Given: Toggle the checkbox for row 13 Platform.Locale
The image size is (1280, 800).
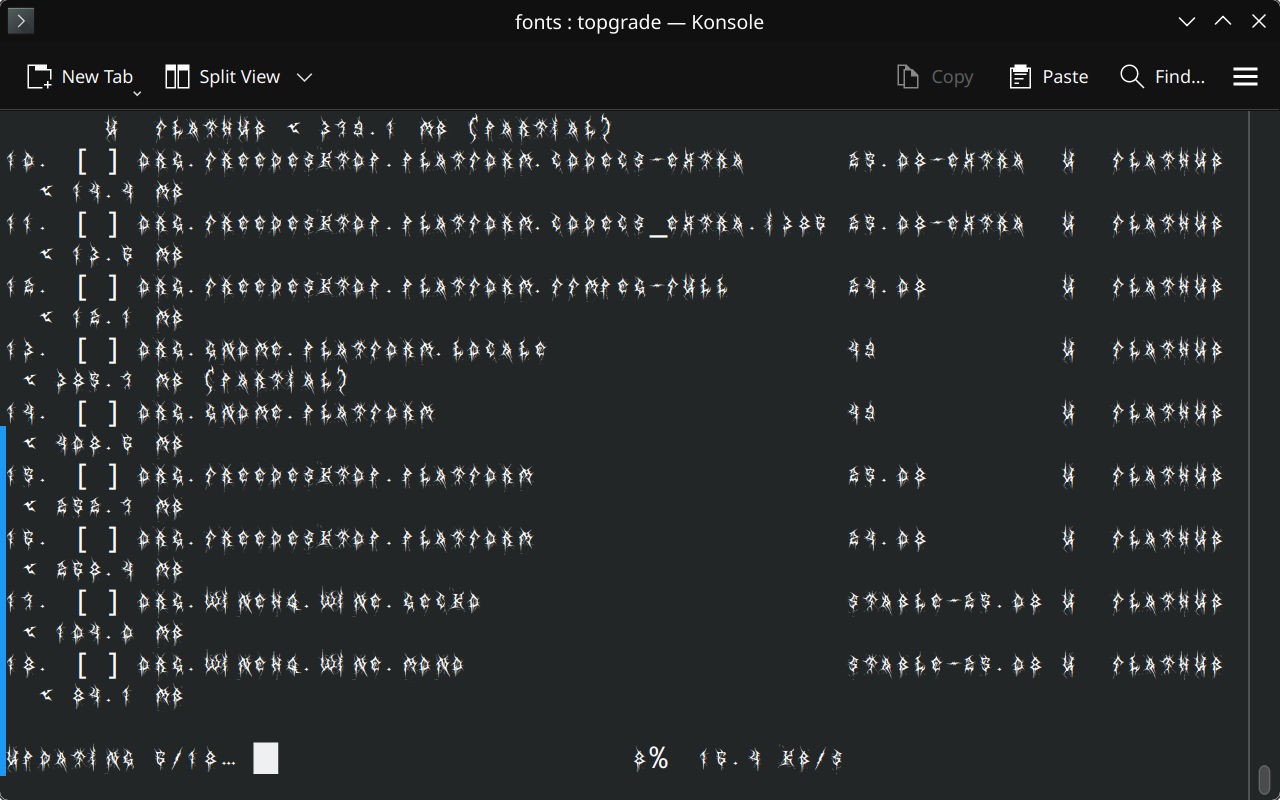Looking at the screenshot, I should (98, 350).
